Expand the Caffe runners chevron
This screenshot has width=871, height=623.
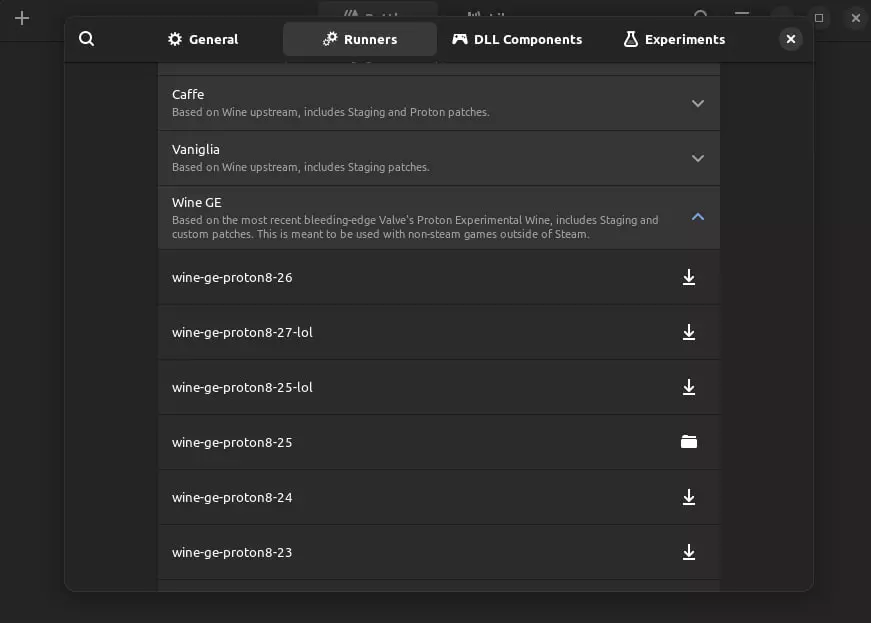(698, 103)
